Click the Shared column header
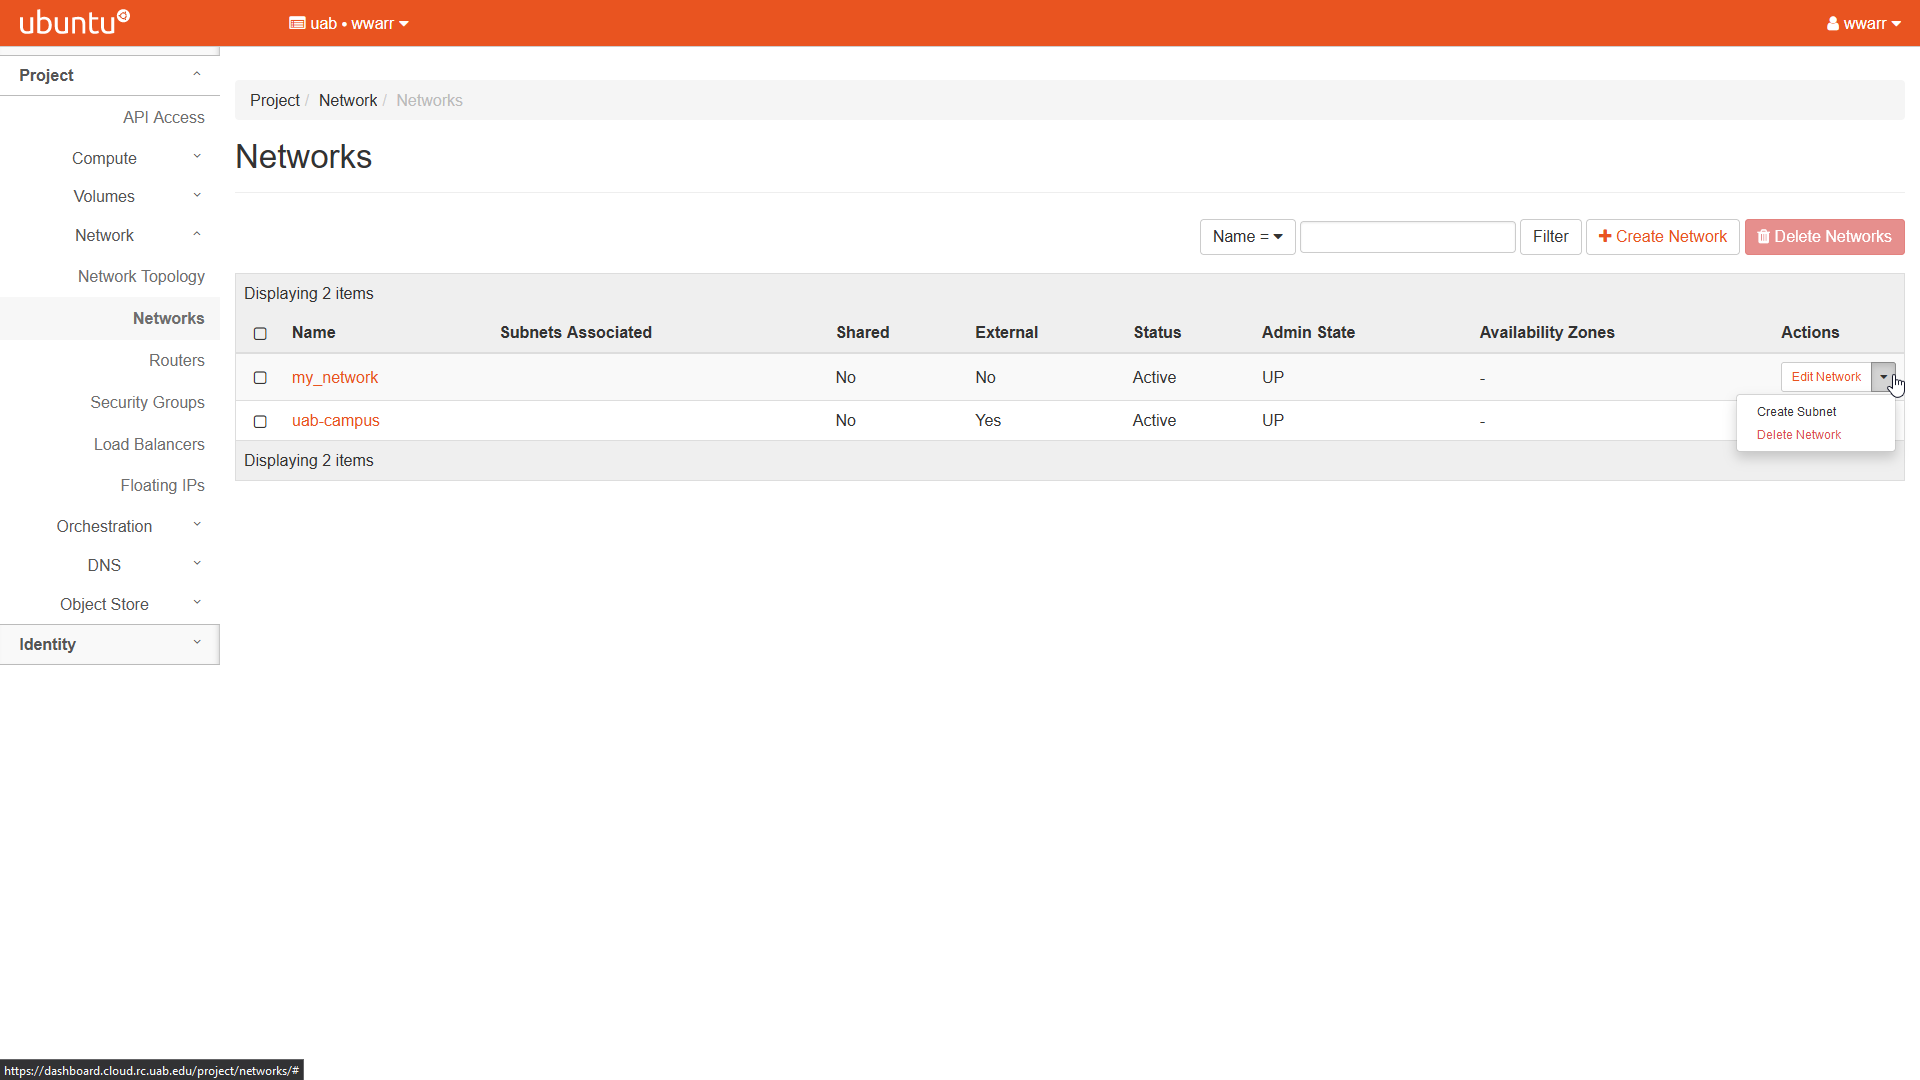 tap(862, 332)
